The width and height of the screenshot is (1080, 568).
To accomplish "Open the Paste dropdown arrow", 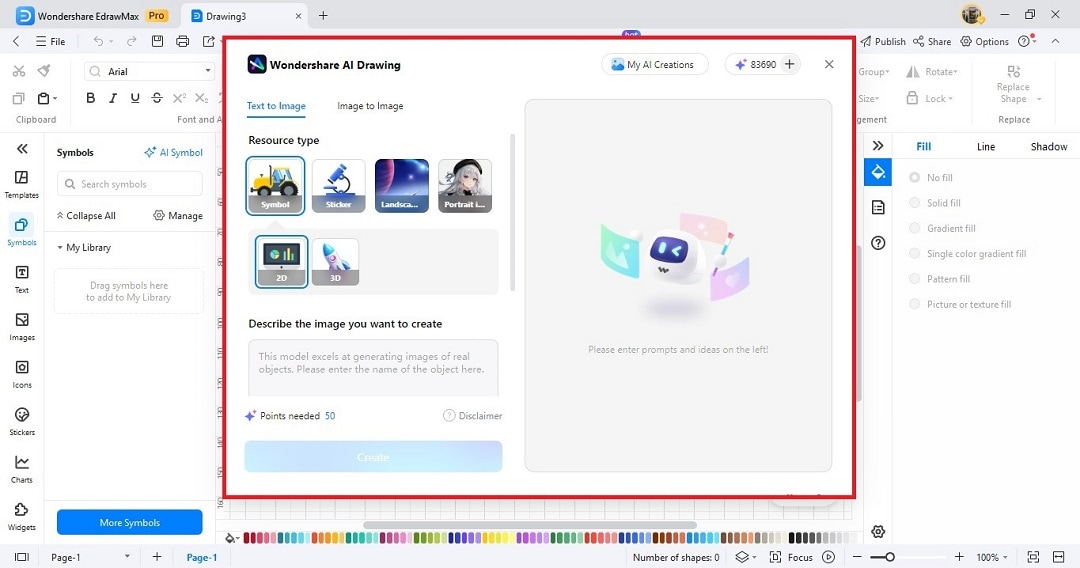I will pyautogui.click(x=55, y=98).
